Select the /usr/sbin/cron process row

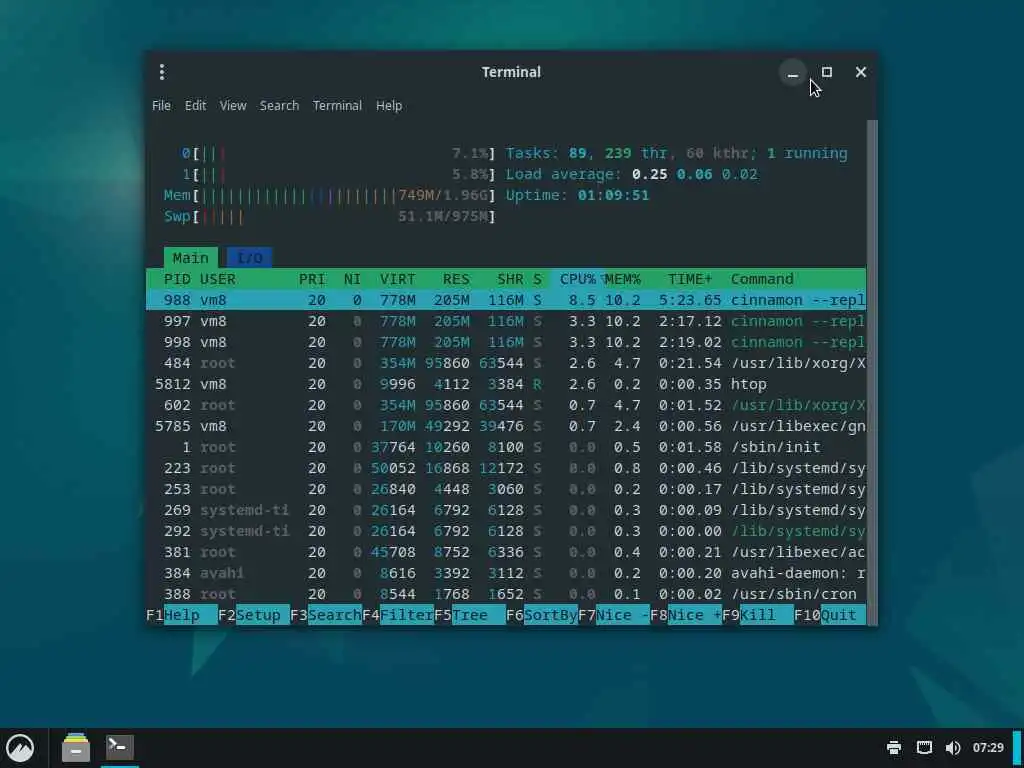506,594
